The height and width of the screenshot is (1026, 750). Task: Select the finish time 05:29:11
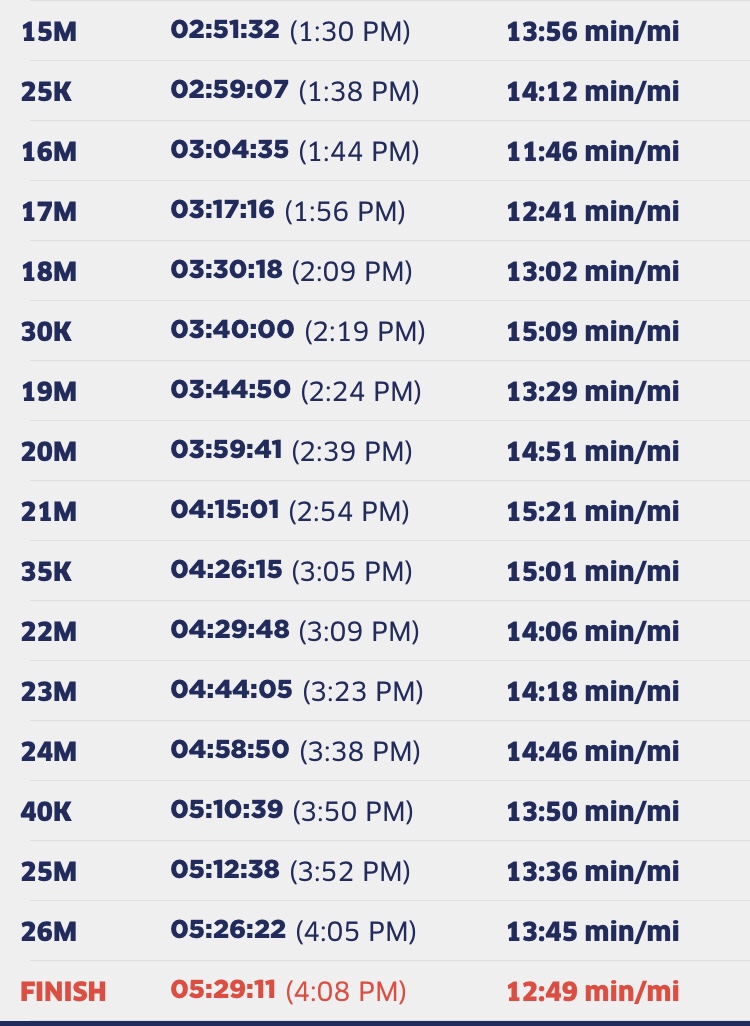(223, 990)
